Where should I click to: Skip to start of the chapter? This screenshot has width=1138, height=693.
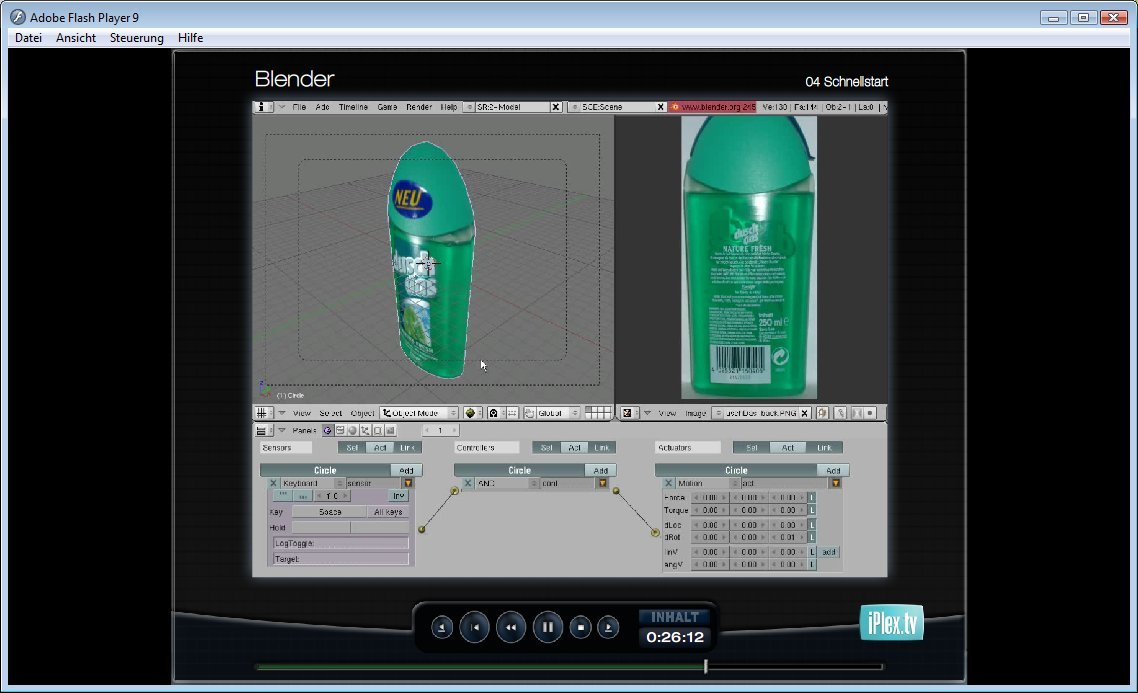click(475, 627)
